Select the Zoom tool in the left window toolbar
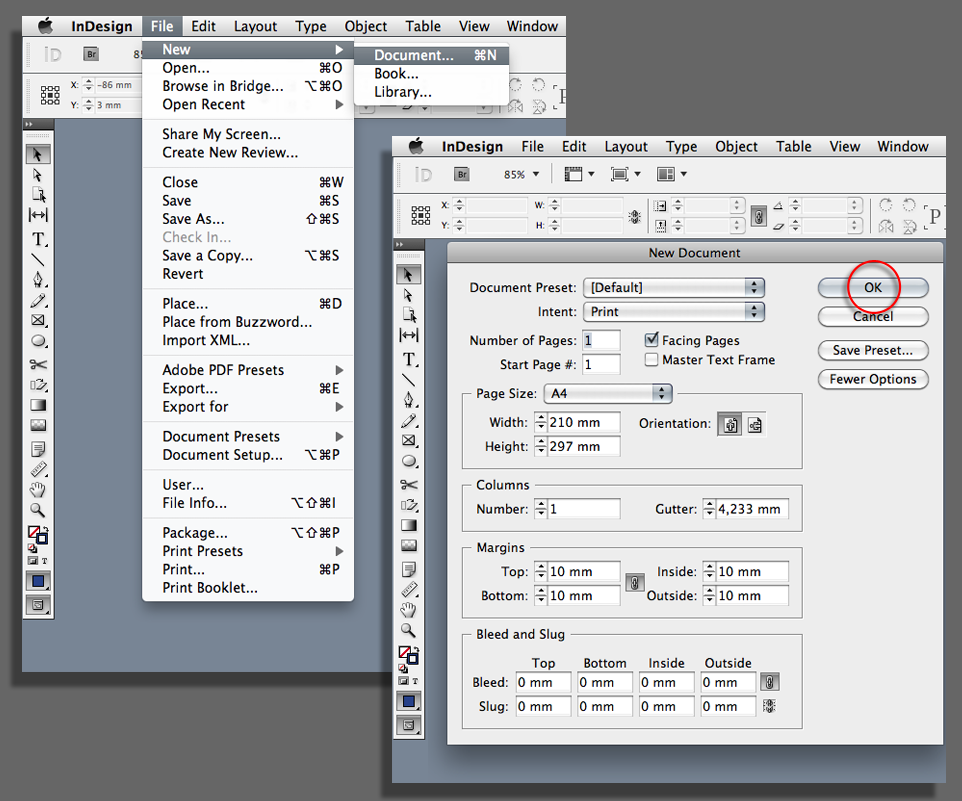 tap(38, 510)
